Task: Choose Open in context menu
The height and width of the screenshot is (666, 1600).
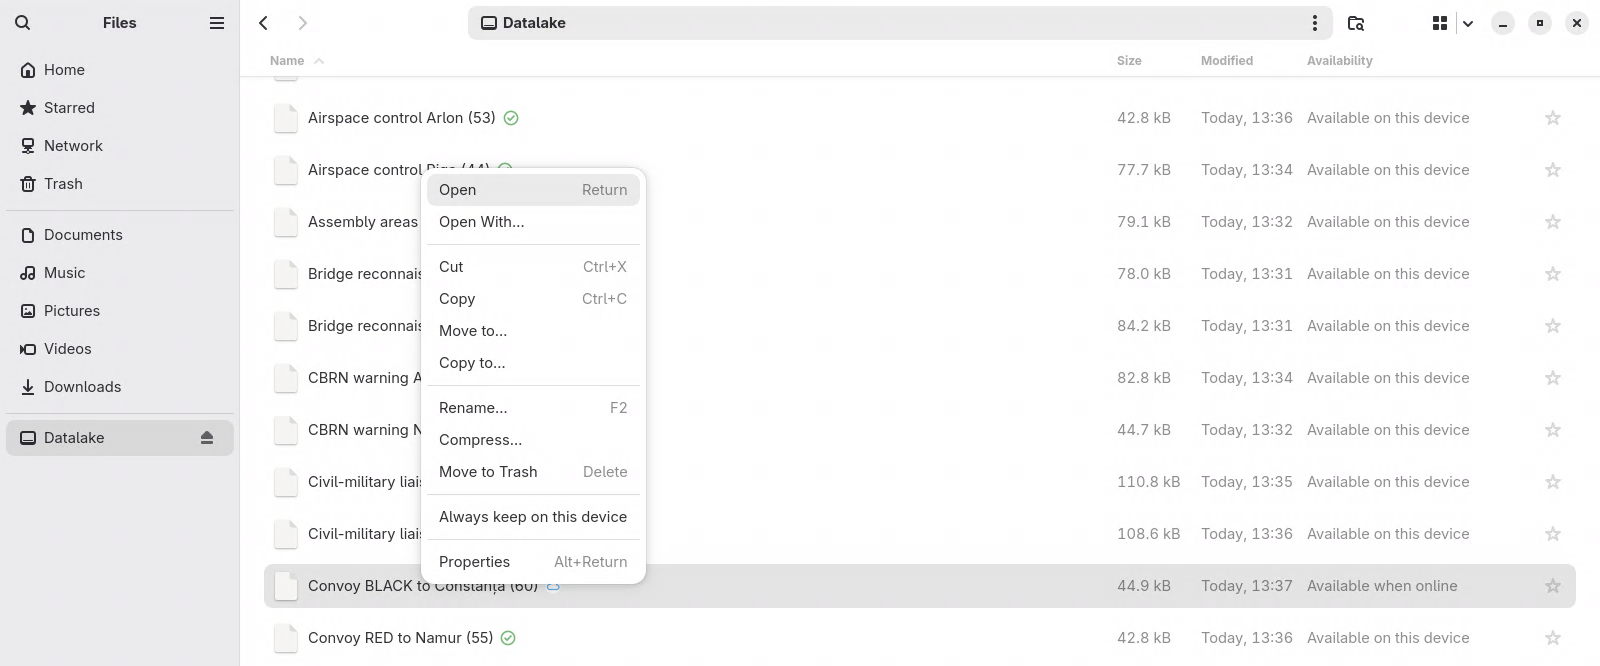Action: click(533, 190)
